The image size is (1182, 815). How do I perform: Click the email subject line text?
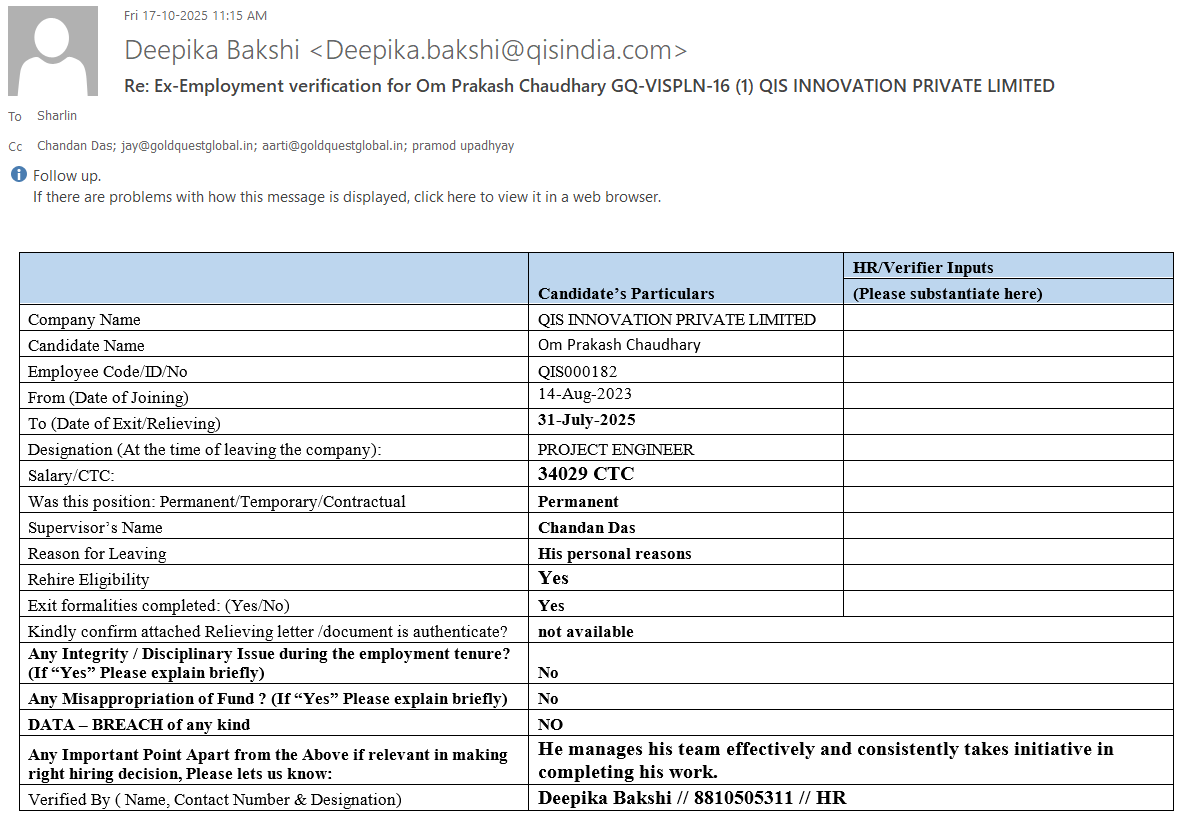pos(589,86)
